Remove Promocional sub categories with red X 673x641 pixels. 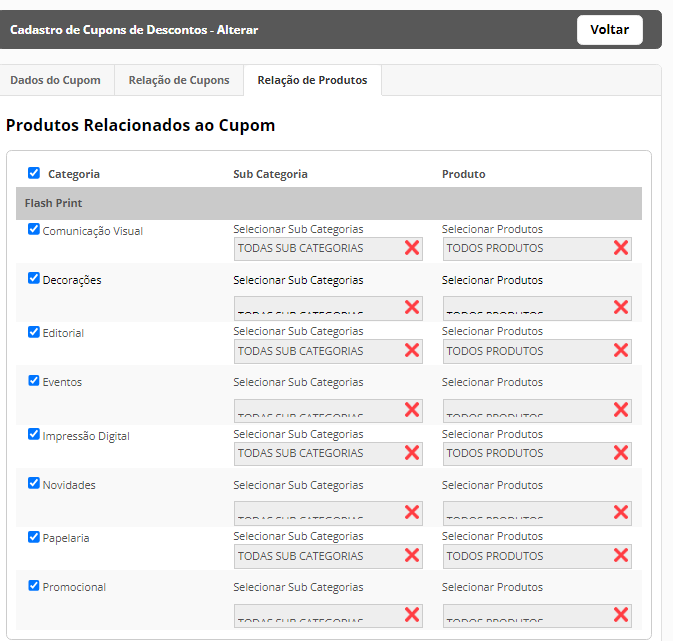click(x=412, y=615)
